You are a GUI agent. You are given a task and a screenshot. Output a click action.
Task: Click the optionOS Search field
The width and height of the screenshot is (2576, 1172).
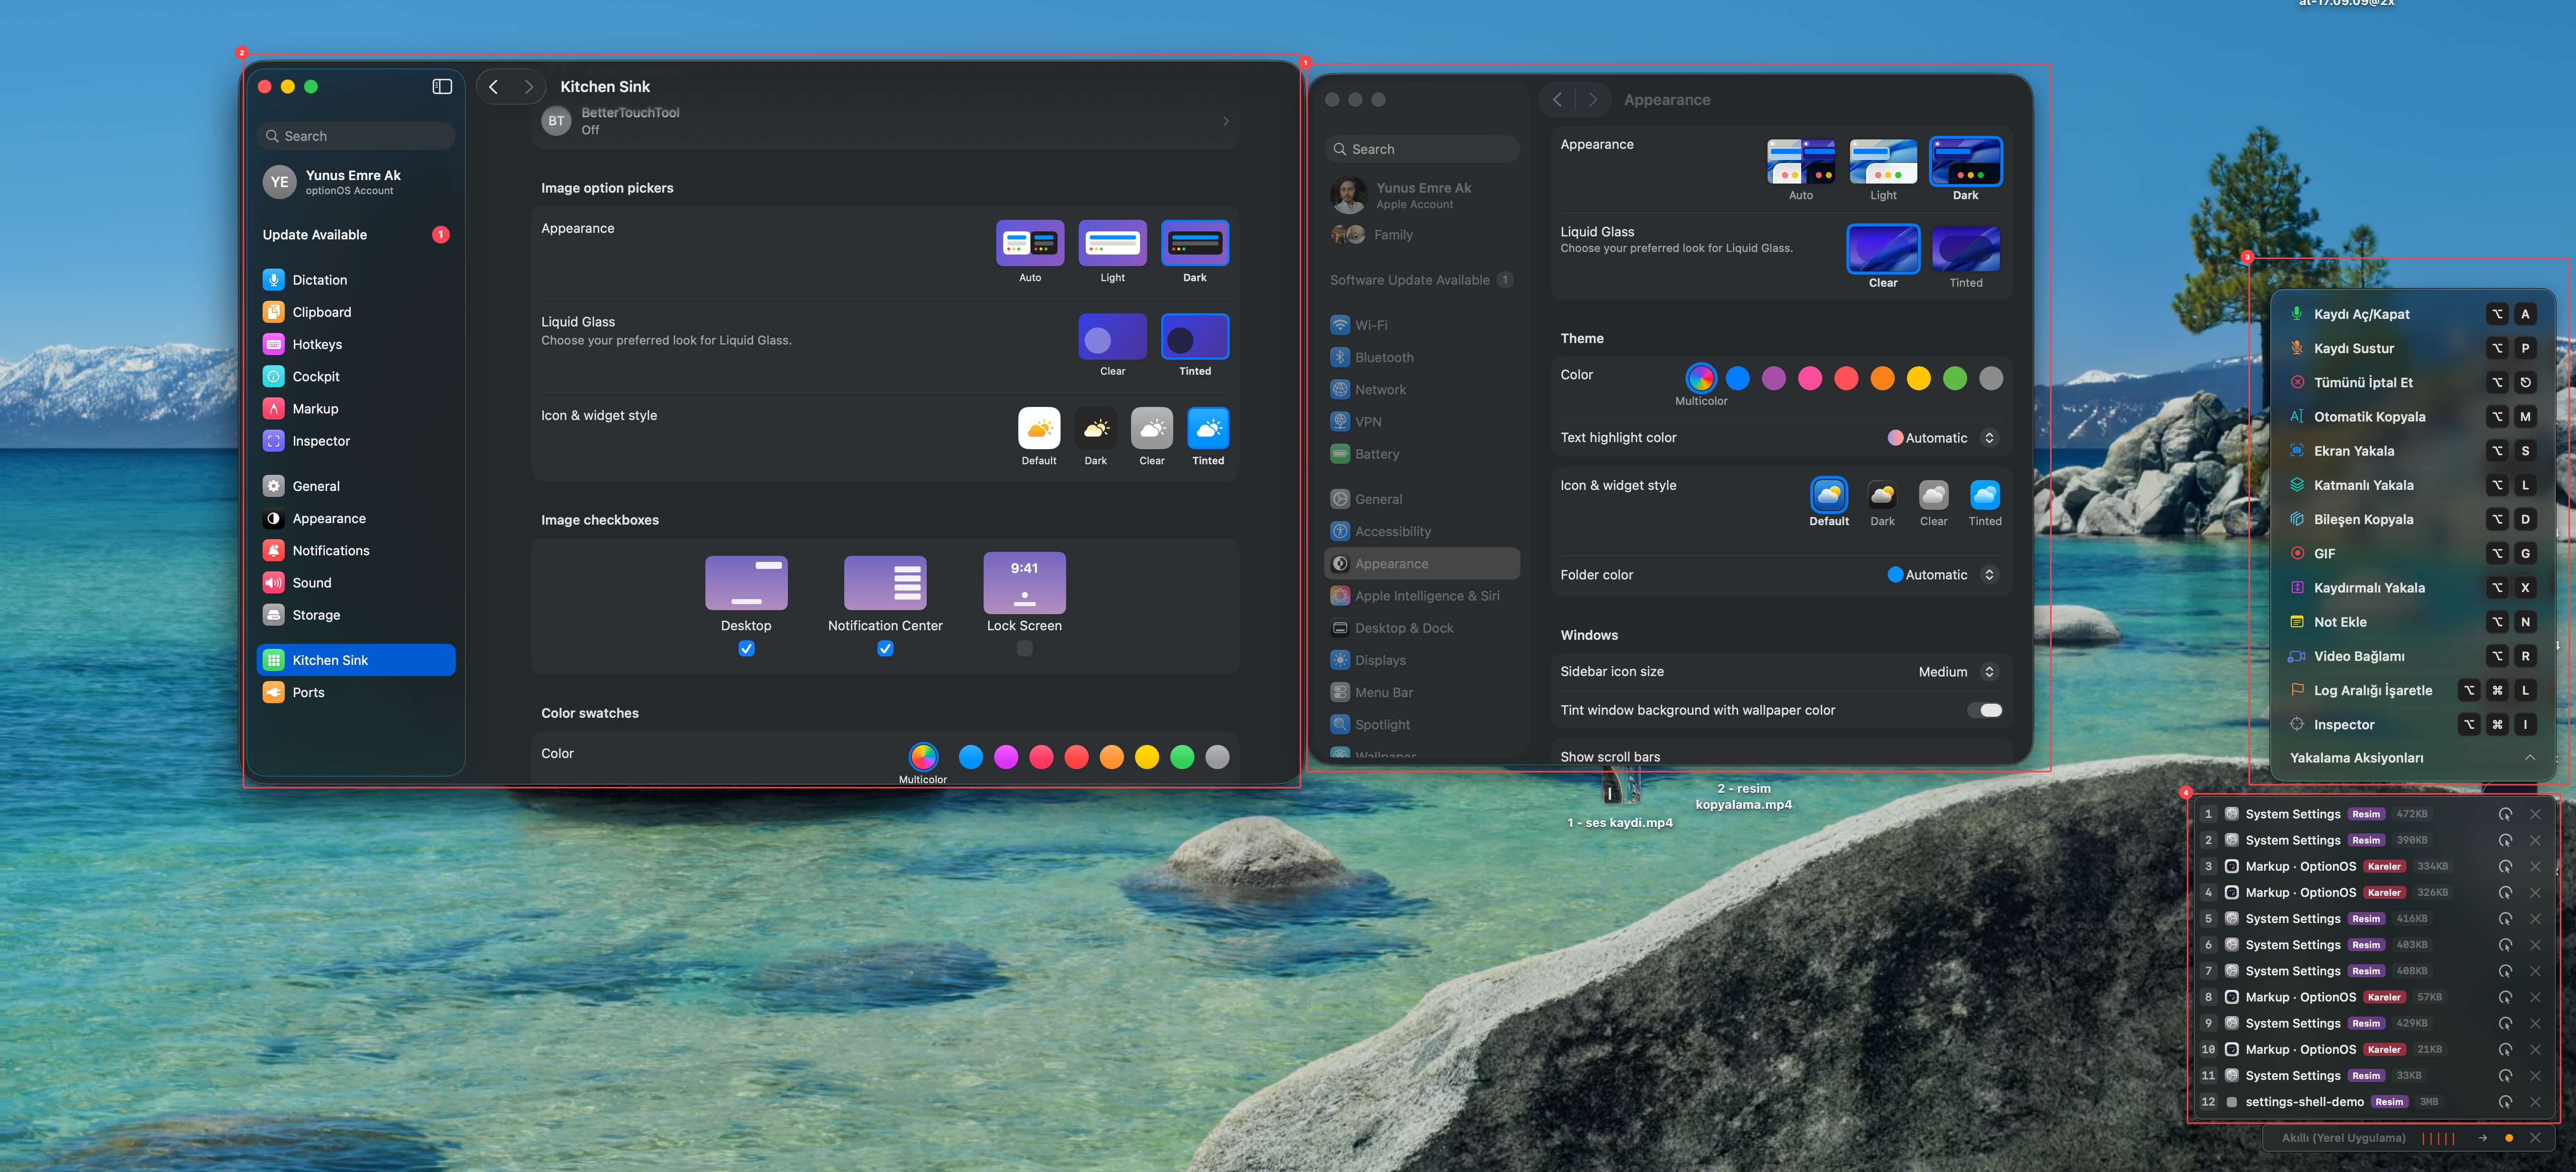click(x=355, y=136)
